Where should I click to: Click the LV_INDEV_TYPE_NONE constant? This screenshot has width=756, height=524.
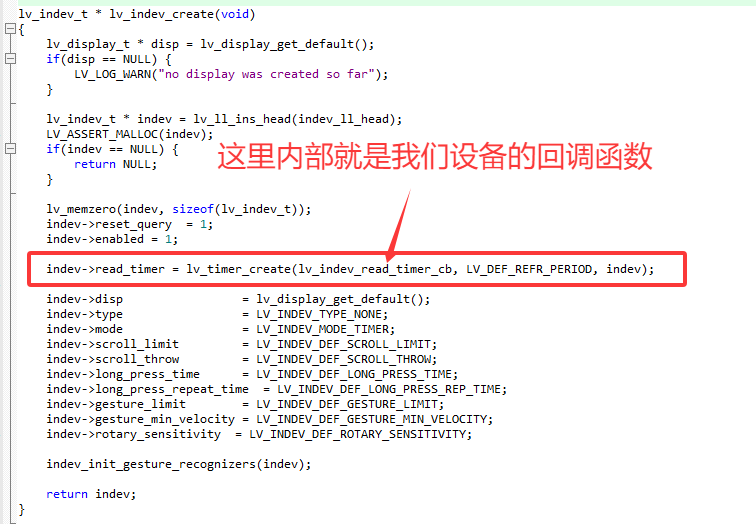click(x=319, y=314)
